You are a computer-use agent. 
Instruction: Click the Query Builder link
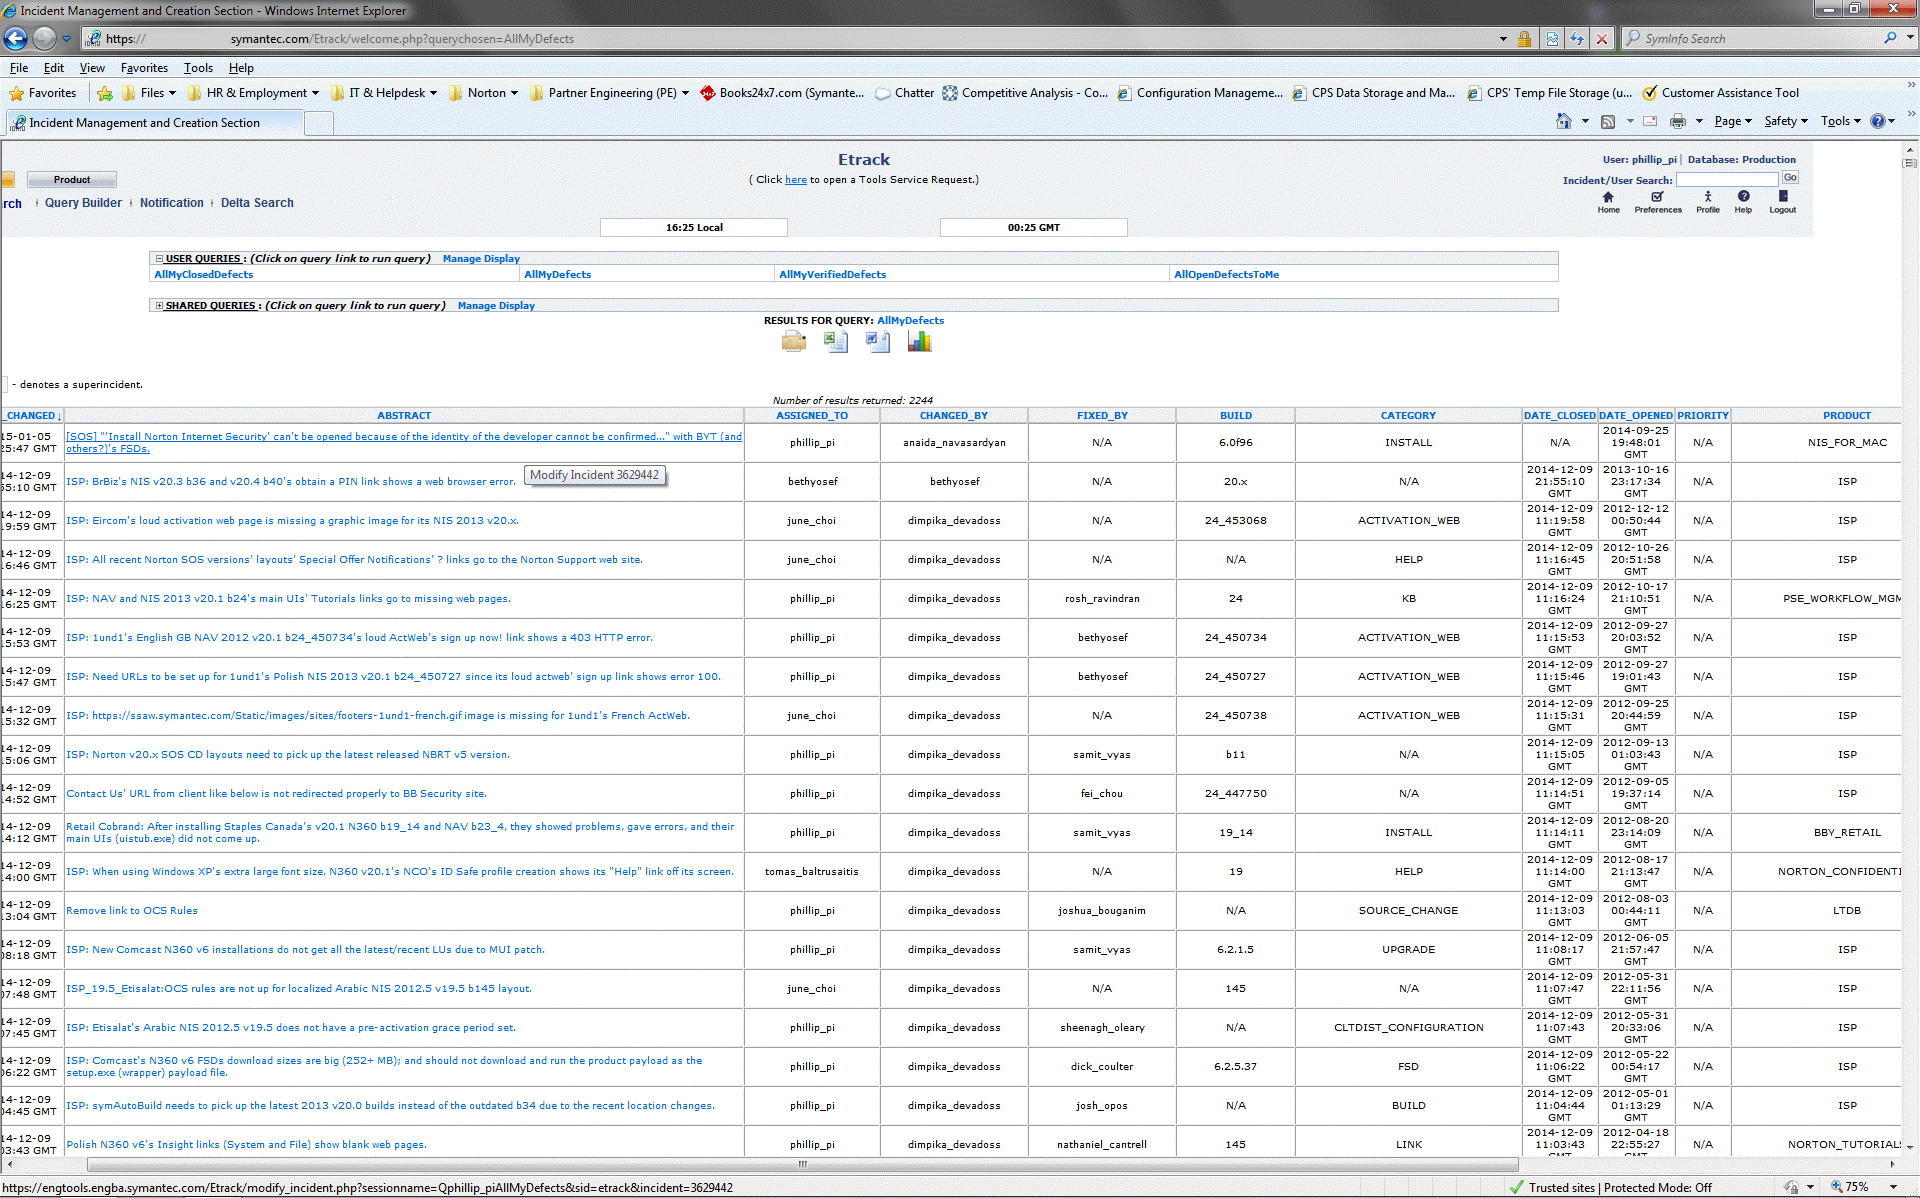click(x=83, y=203)
